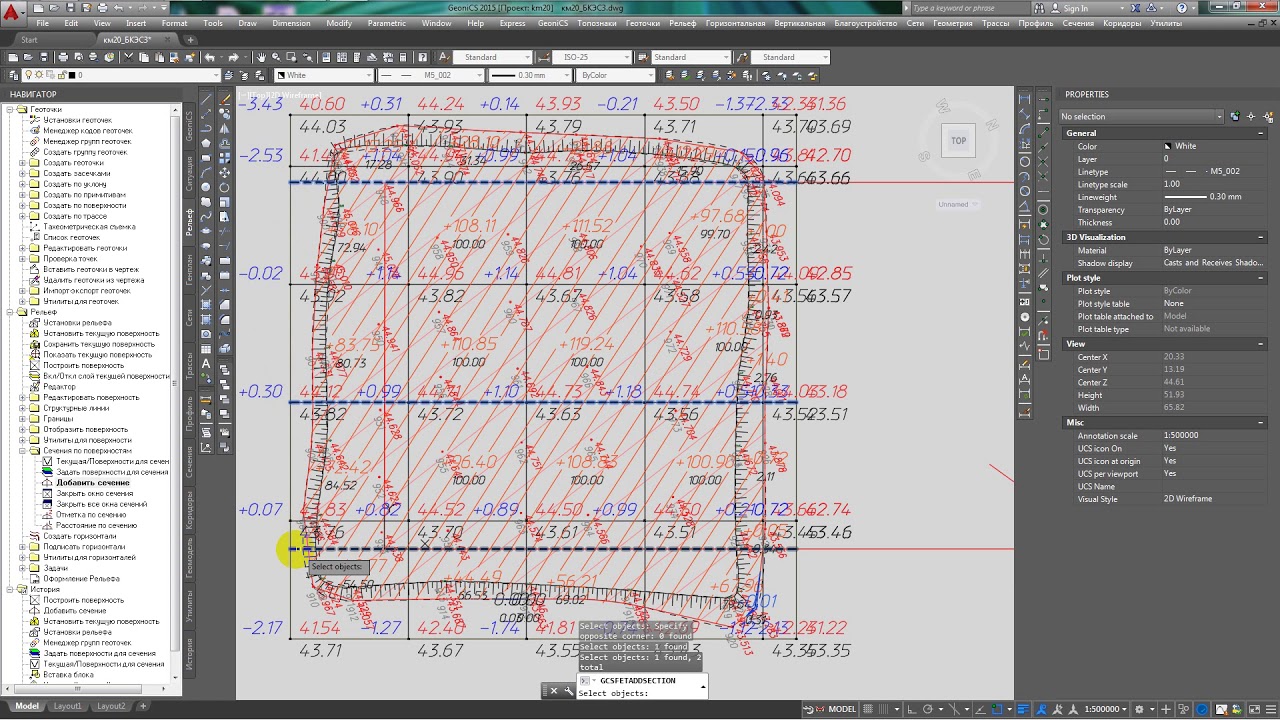Select the Polygon draw tool
Viewport: 1280px width, 720px height.
coord(206,143)
